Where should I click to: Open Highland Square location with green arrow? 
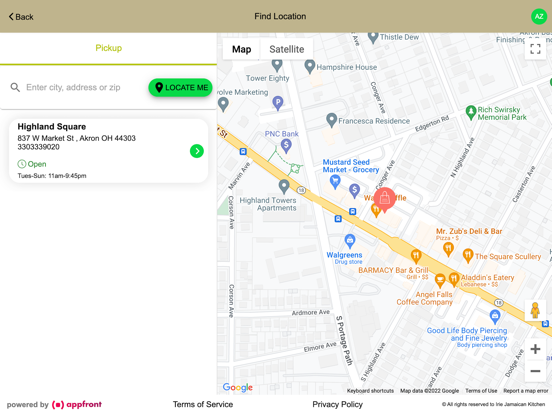click(197, 151)
